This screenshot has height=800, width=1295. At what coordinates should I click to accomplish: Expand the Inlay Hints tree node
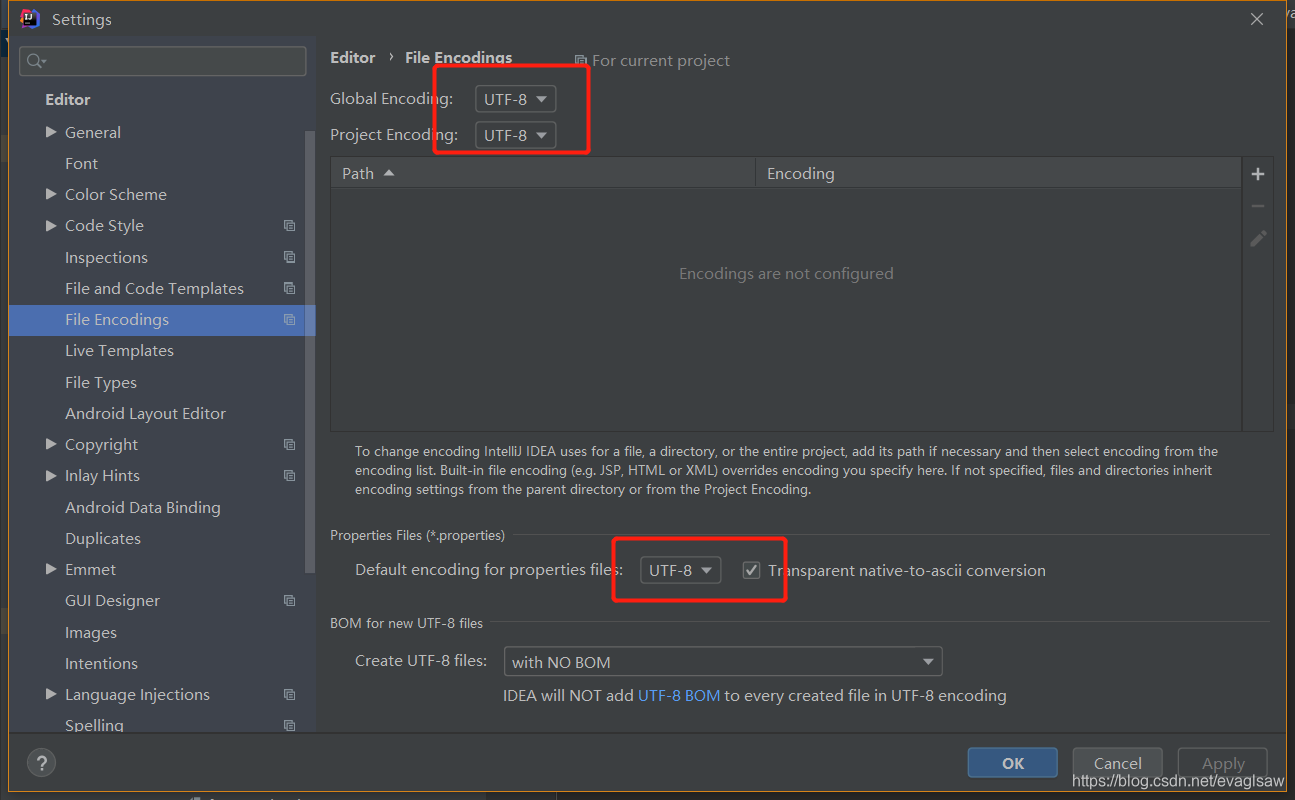(51, 476)
